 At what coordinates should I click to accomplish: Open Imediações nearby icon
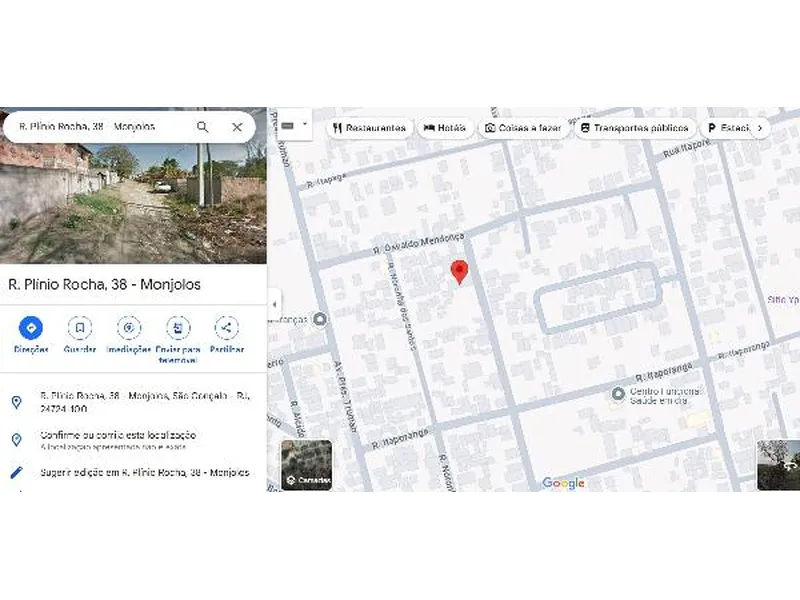(x=129, y=328)
